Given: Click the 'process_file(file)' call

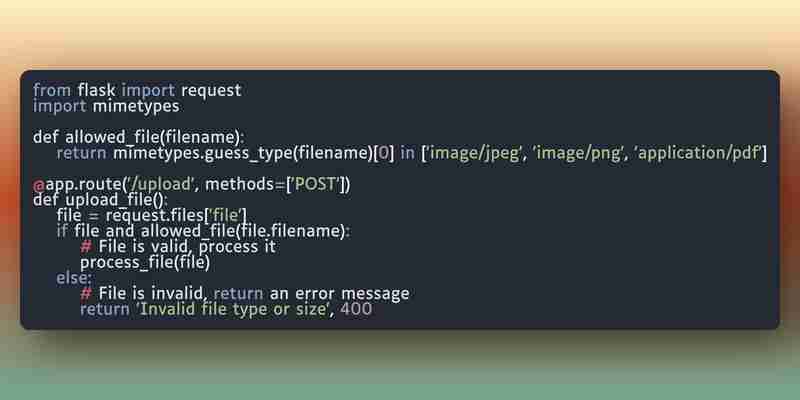Looking at the screenshot, I should 145,263.
